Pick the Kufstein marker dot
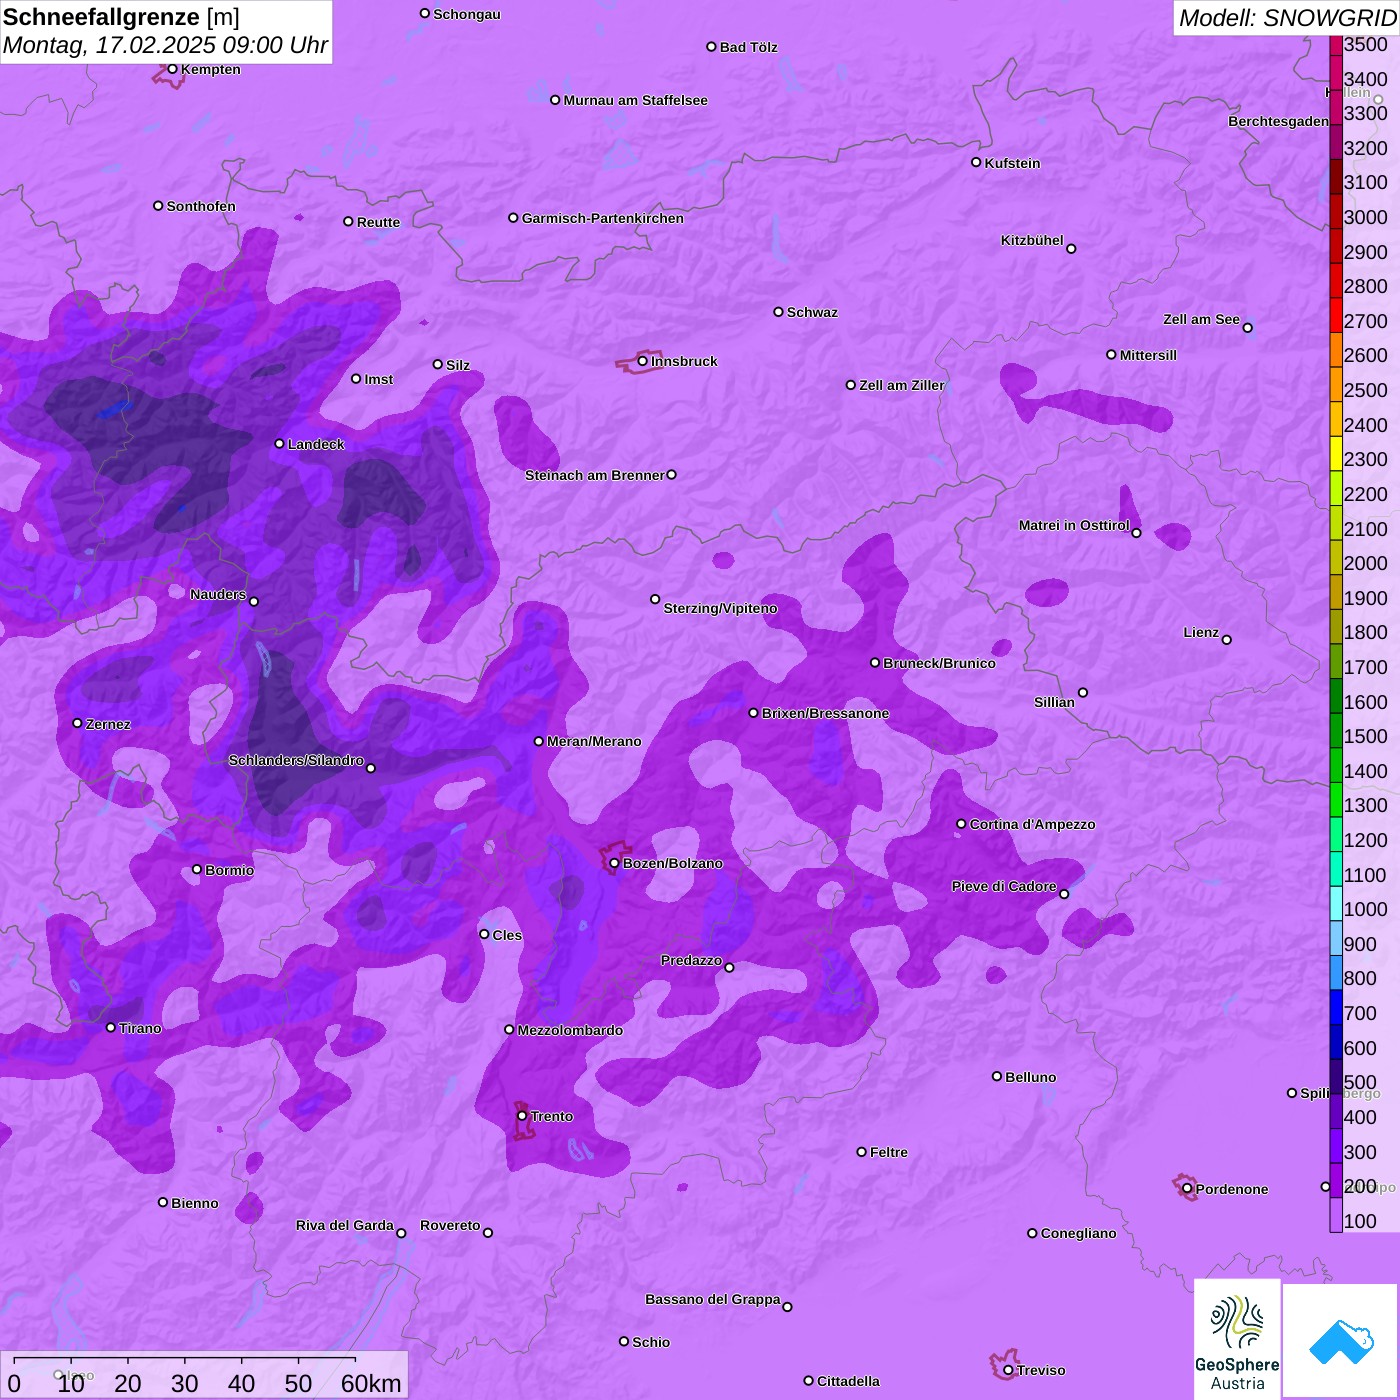This screenshot has height=1400, width=1400. click(x=976, y=162)
